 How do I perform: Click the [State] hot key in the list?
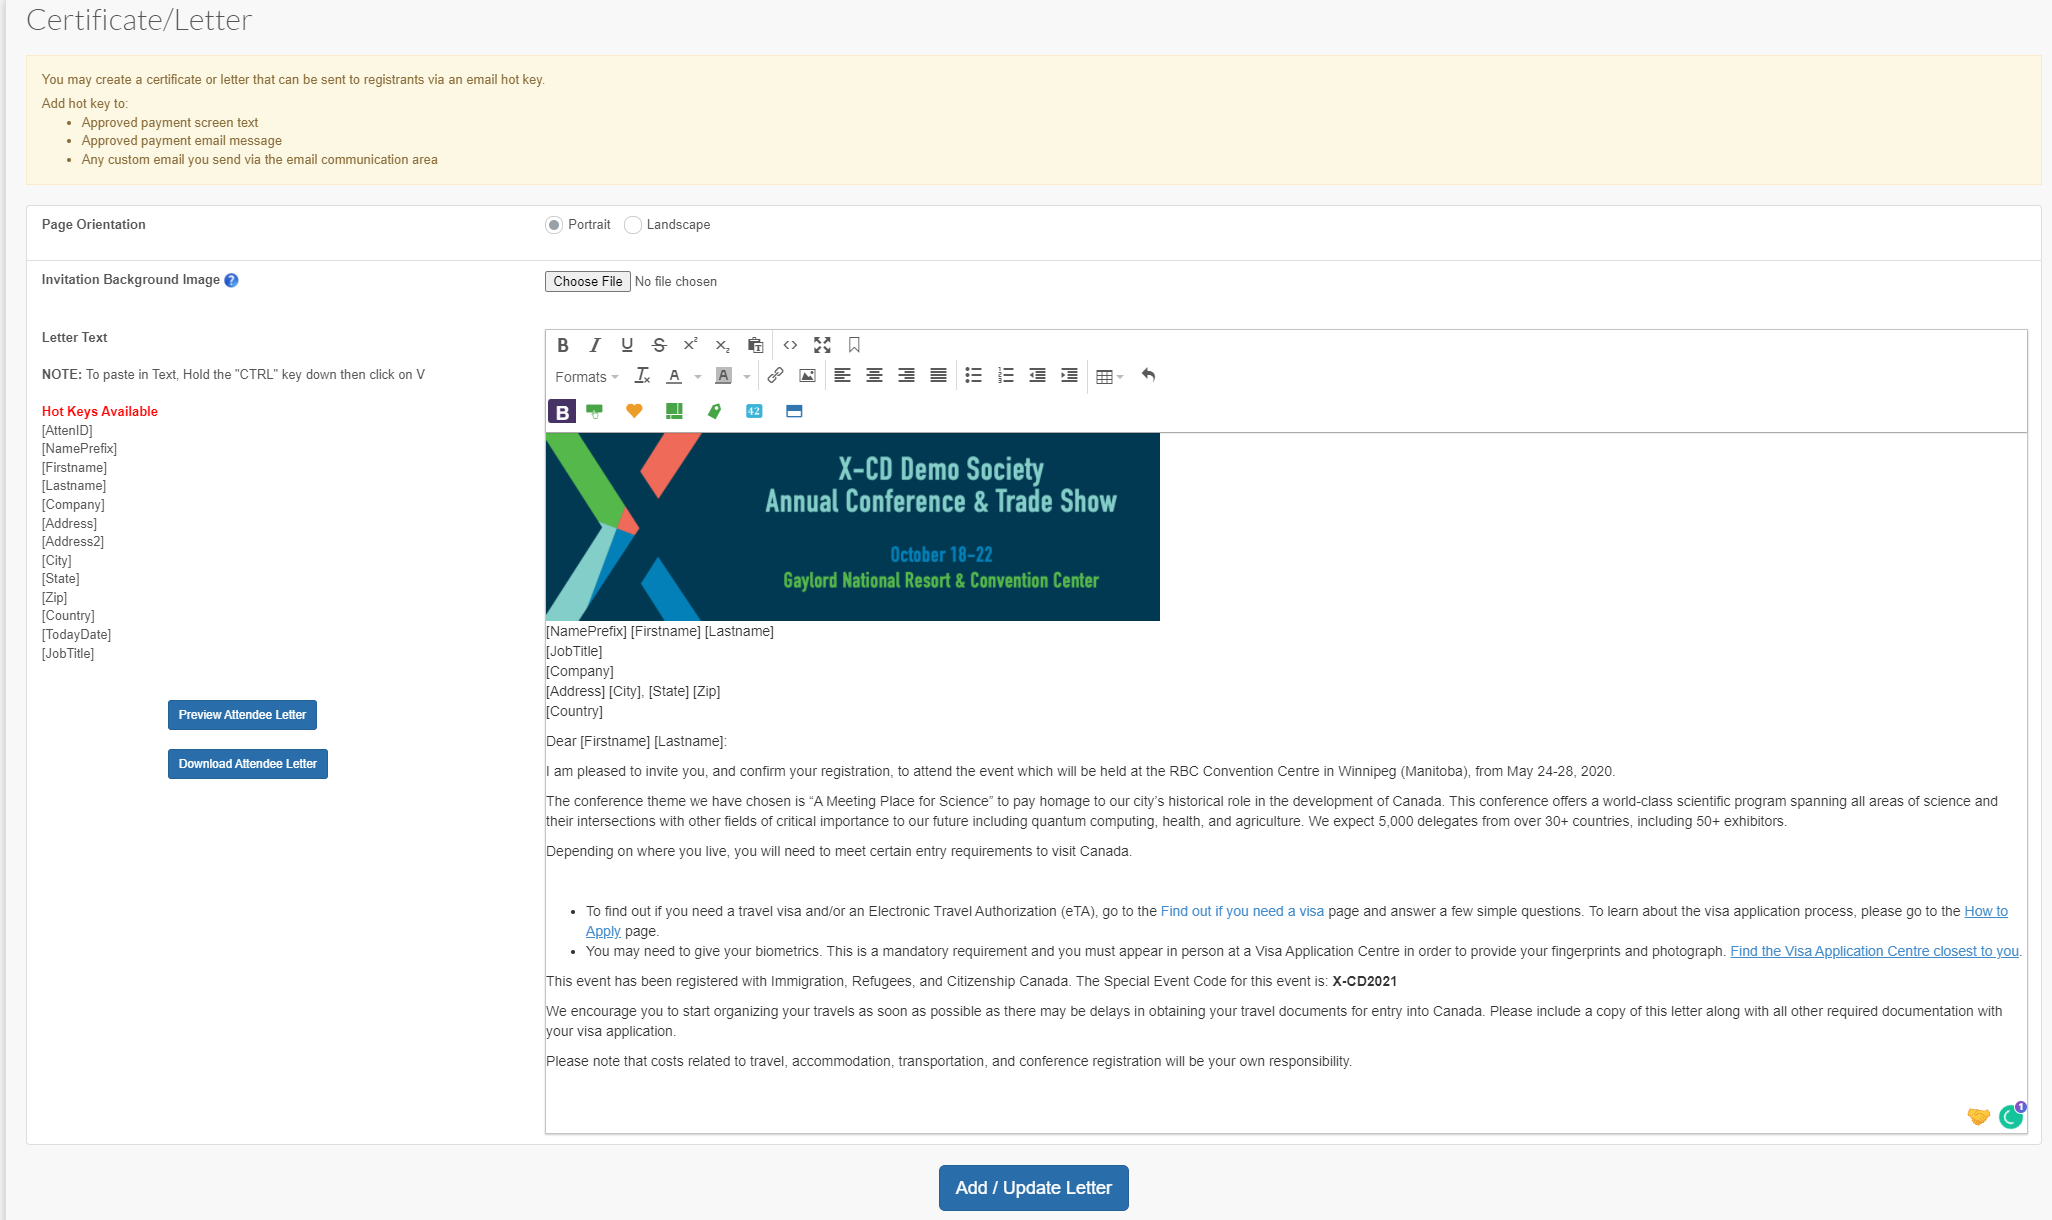[60, 579]
